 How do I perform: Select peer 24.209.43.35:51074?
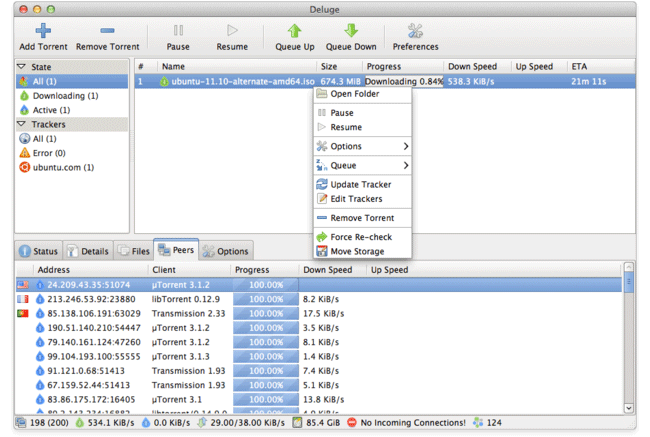pos(319,285)
